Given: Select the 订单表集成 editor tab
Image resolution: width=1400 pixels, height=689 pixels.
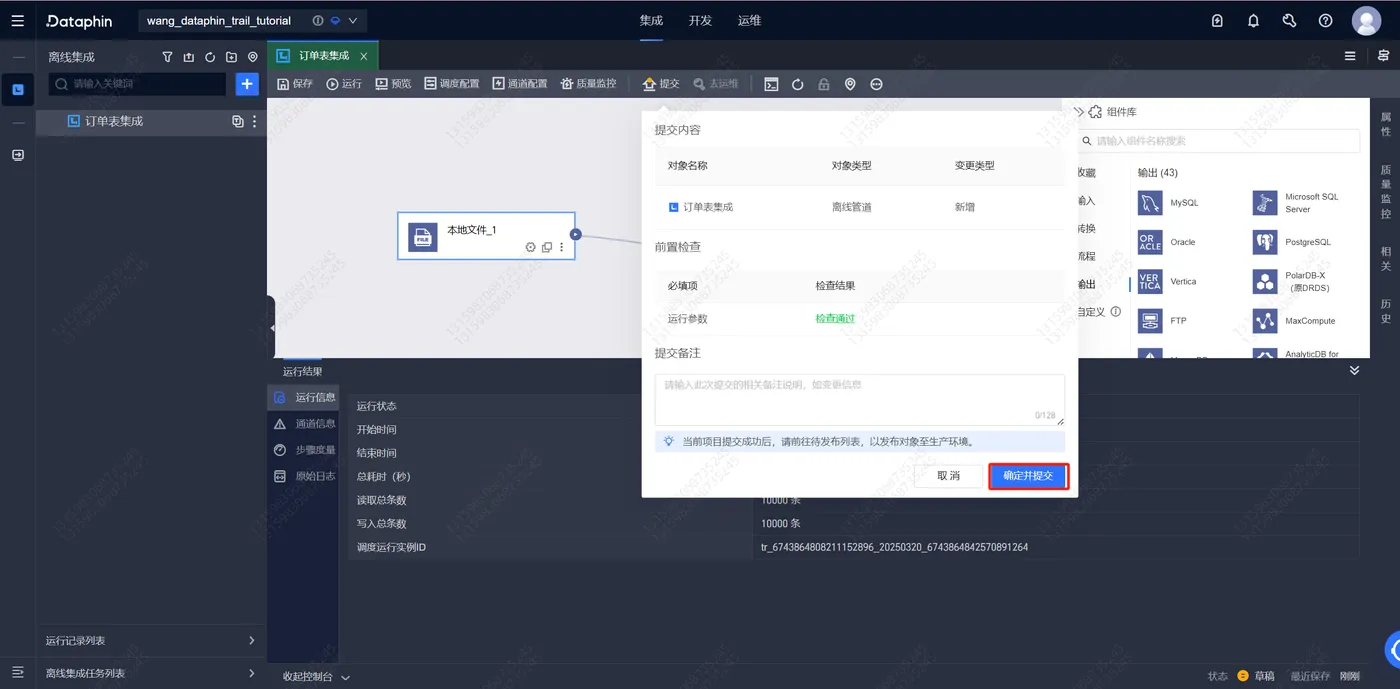Looking at the screenshot, I should (323, 56).
